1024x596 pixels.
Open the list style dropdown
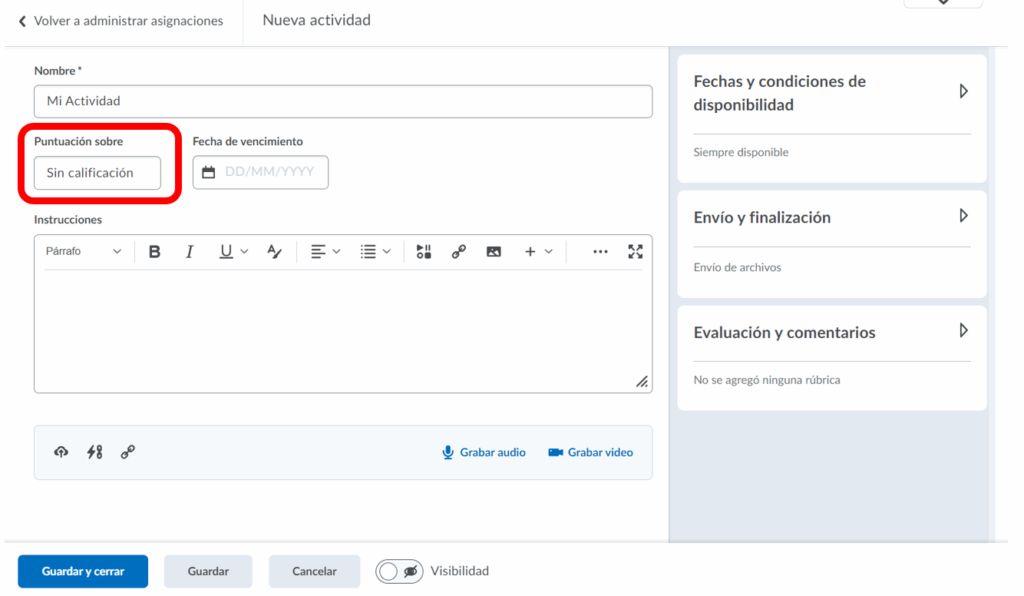375,252
